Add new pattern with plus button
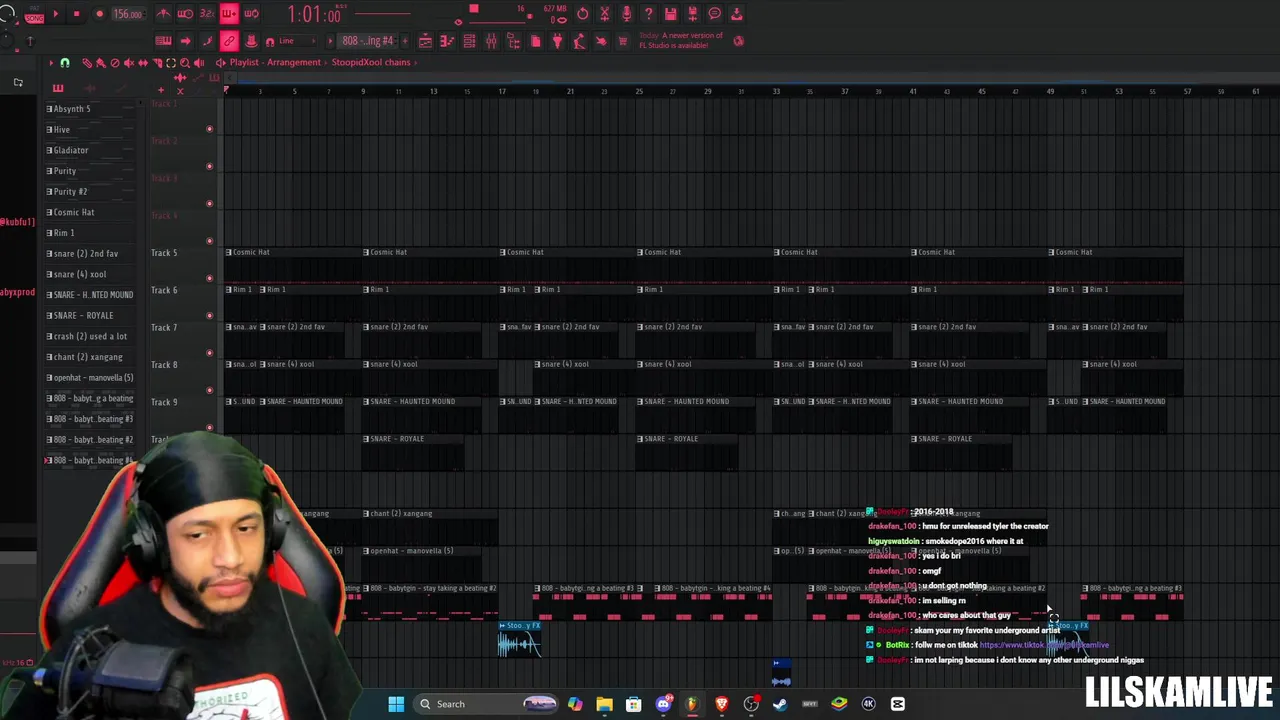Viewport: 1280px width, 720px height. [405, 41]
